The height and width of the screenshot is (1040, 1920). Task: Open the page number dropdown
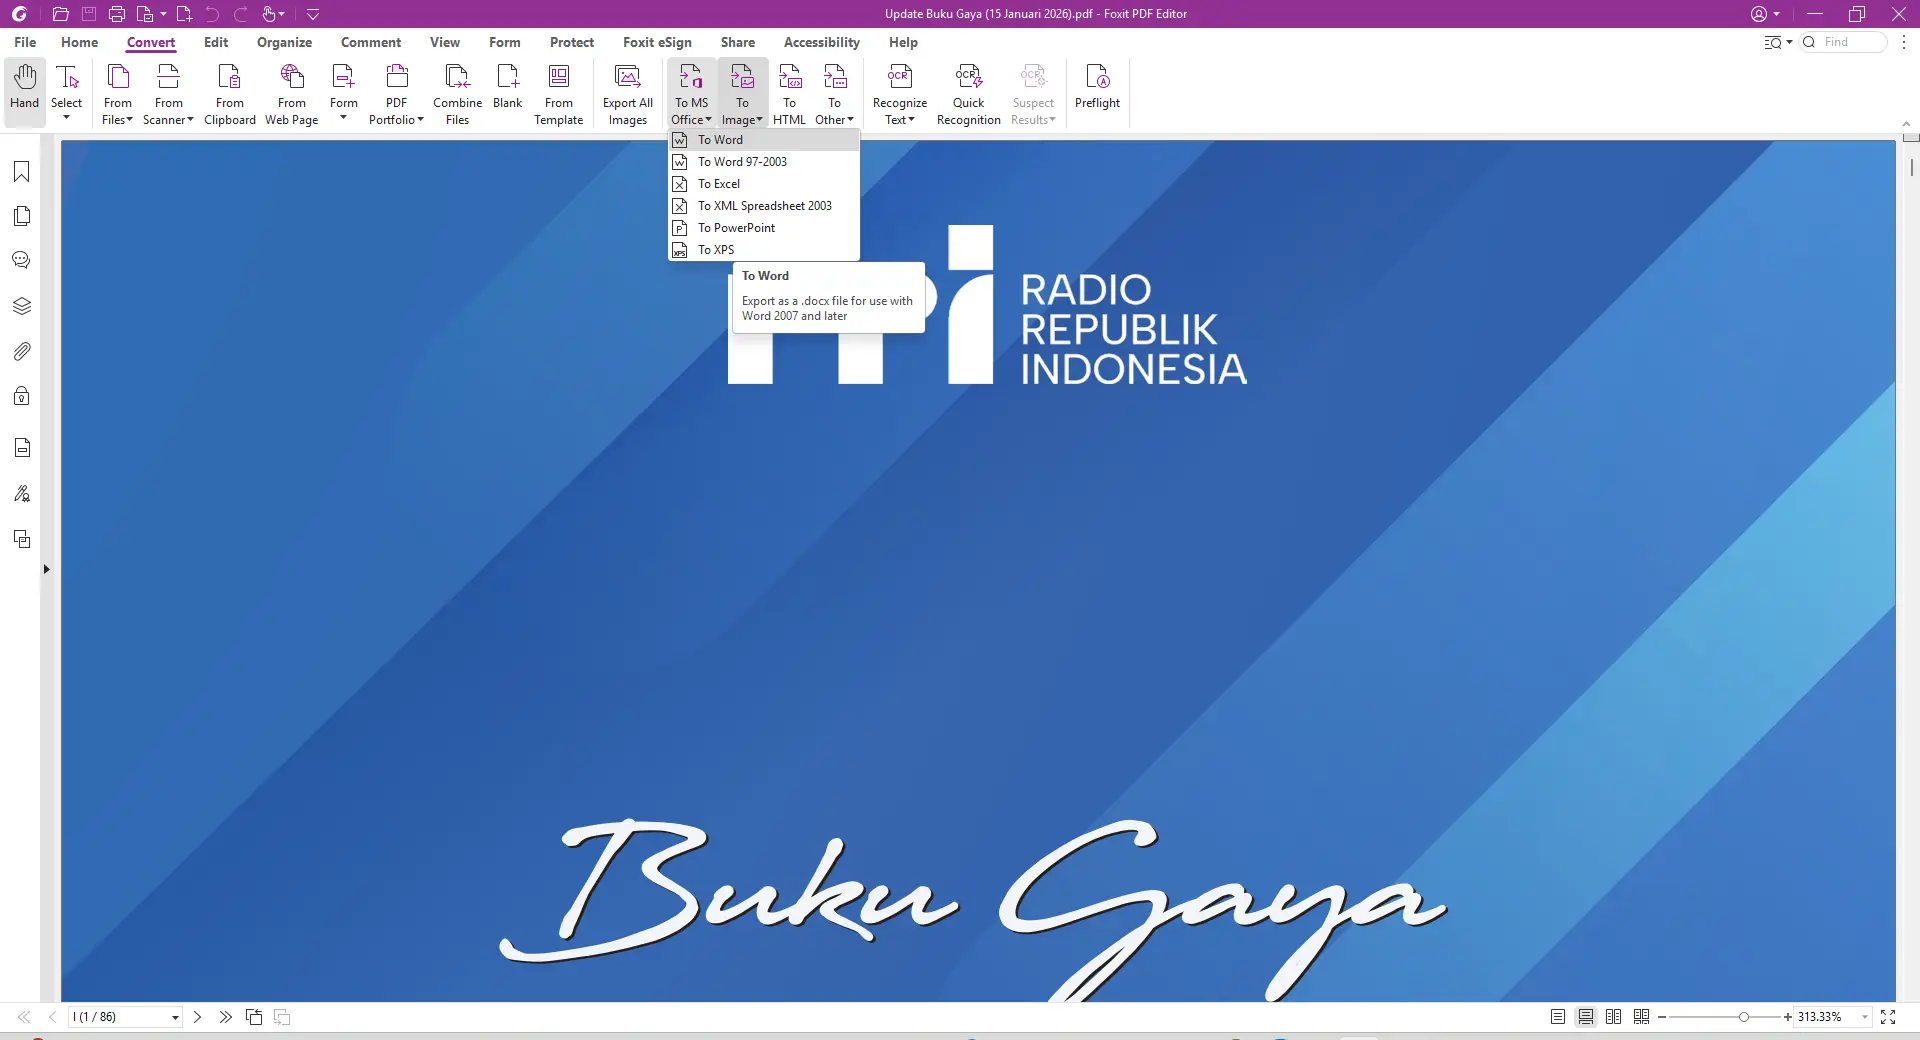175,1018
